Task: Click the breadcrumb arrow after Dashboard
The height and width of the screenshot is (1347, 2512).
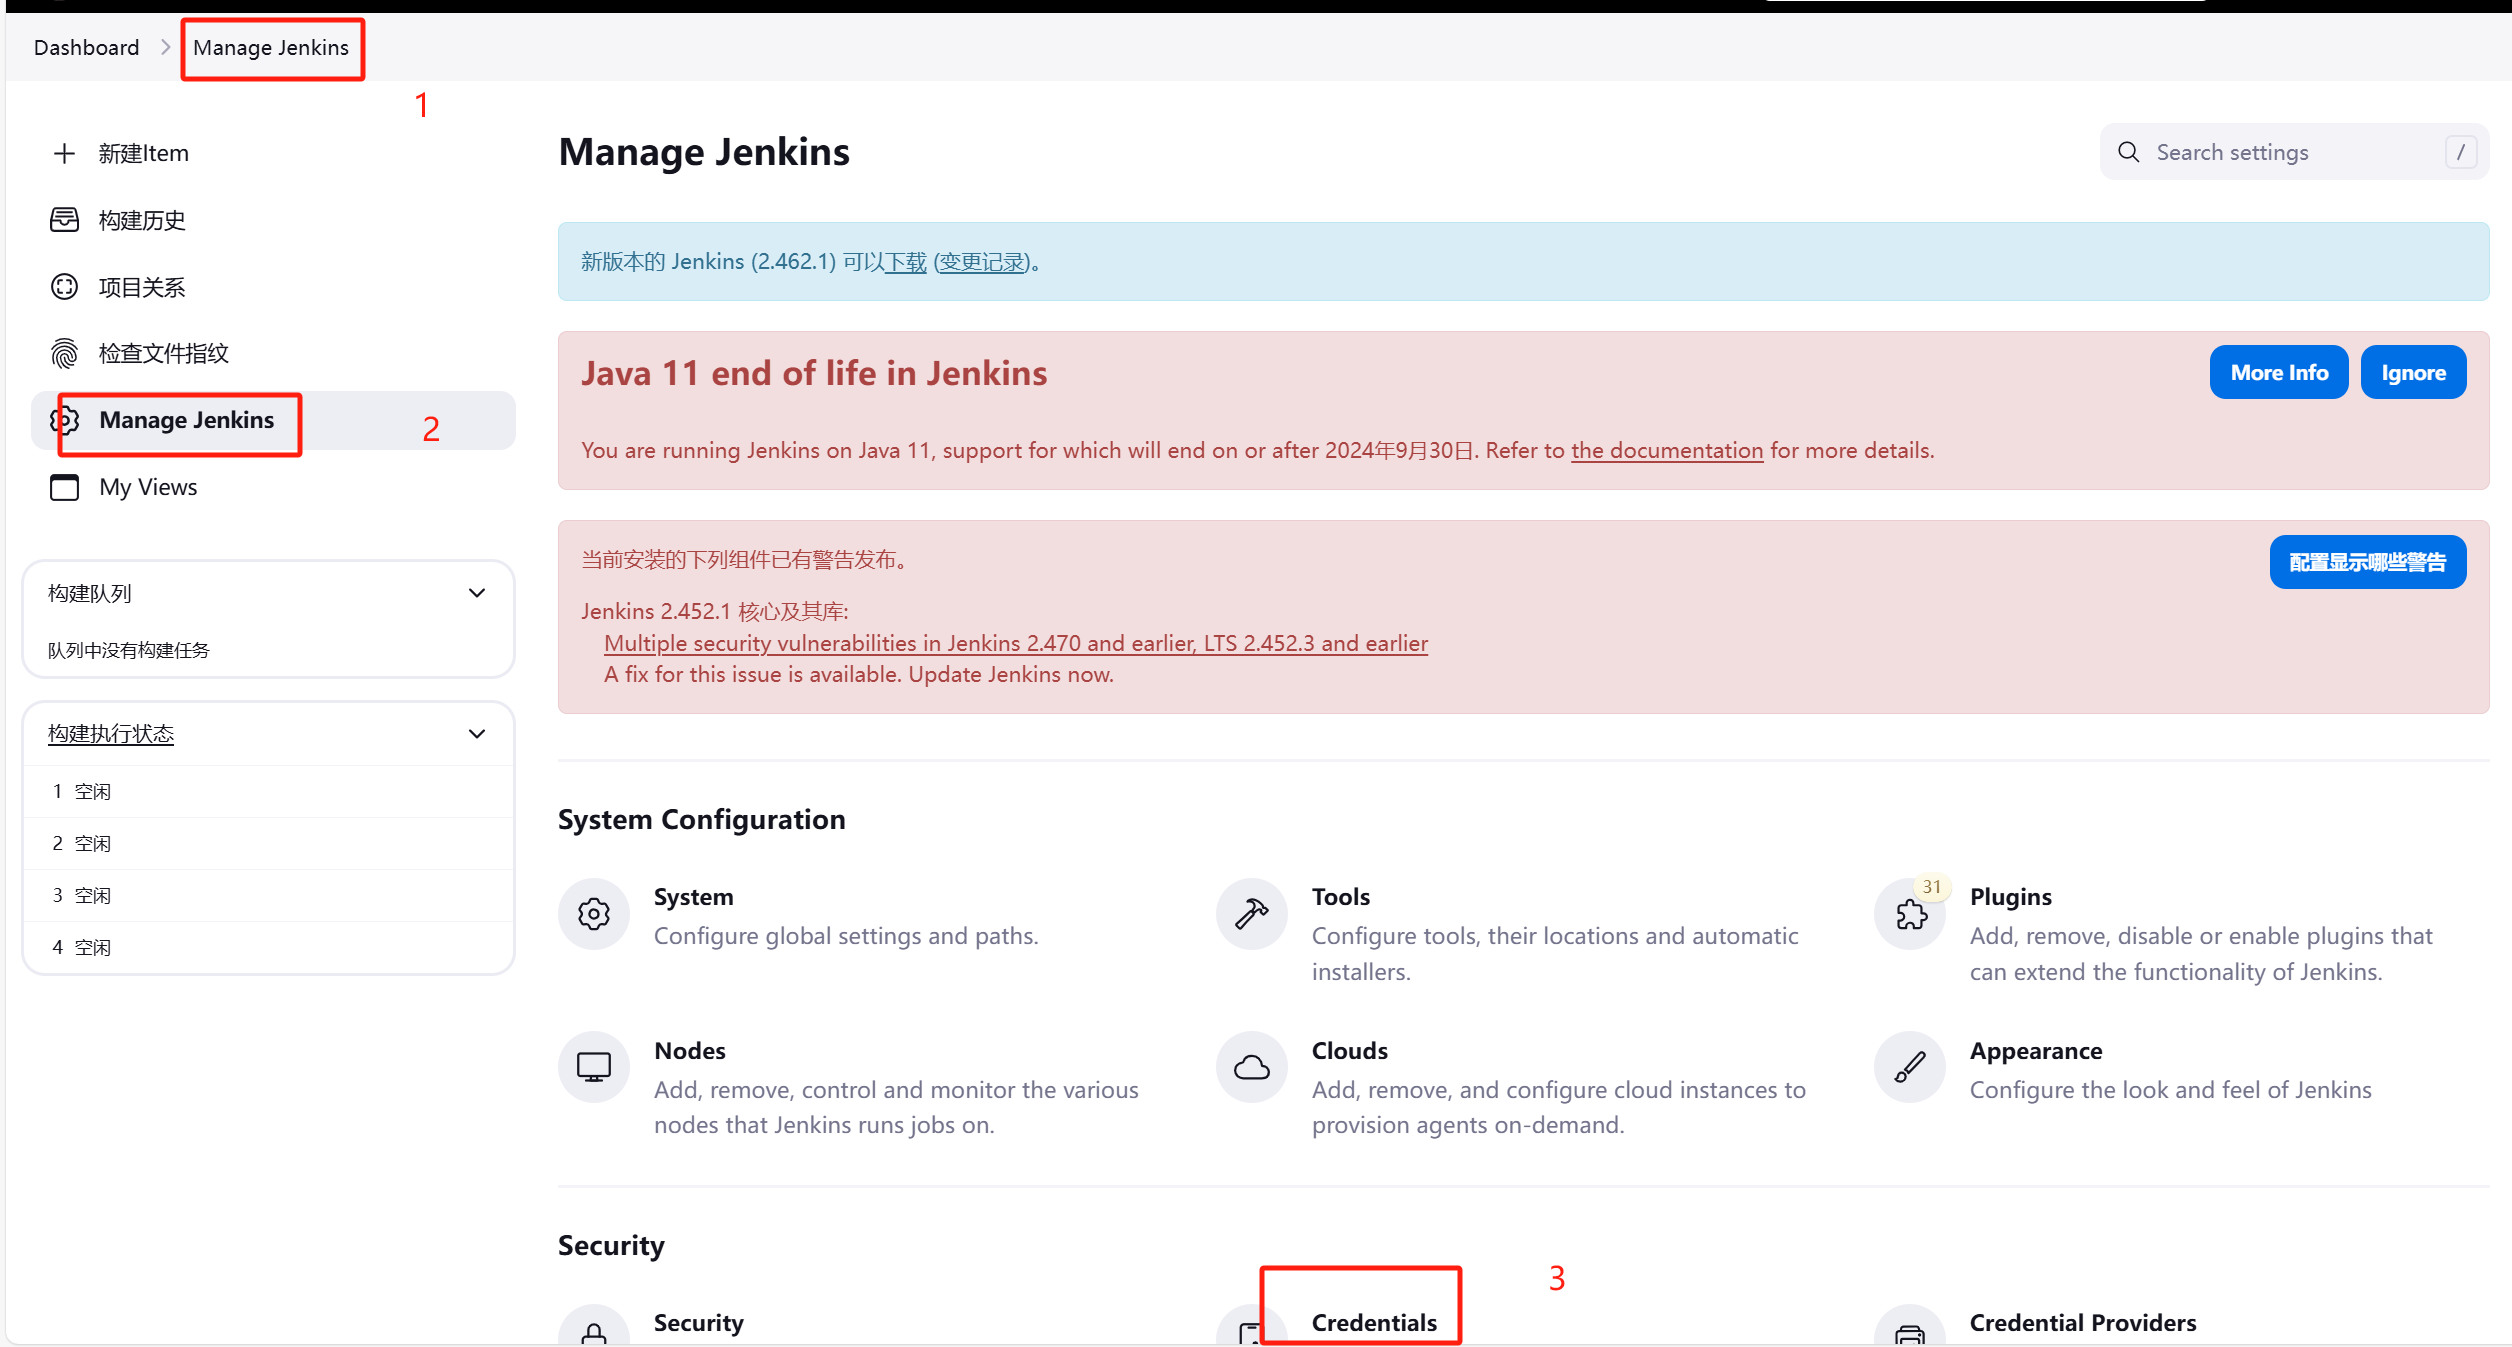Action: (x=166, y=47)
